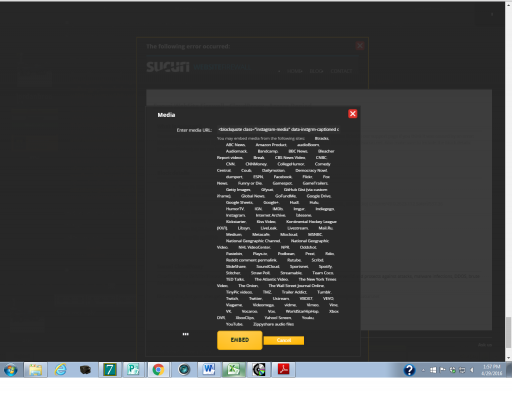Open Adobe Acrobat Reader from the taskbar
This screenshot has width=512, height=410.
[x=284, y=370]
